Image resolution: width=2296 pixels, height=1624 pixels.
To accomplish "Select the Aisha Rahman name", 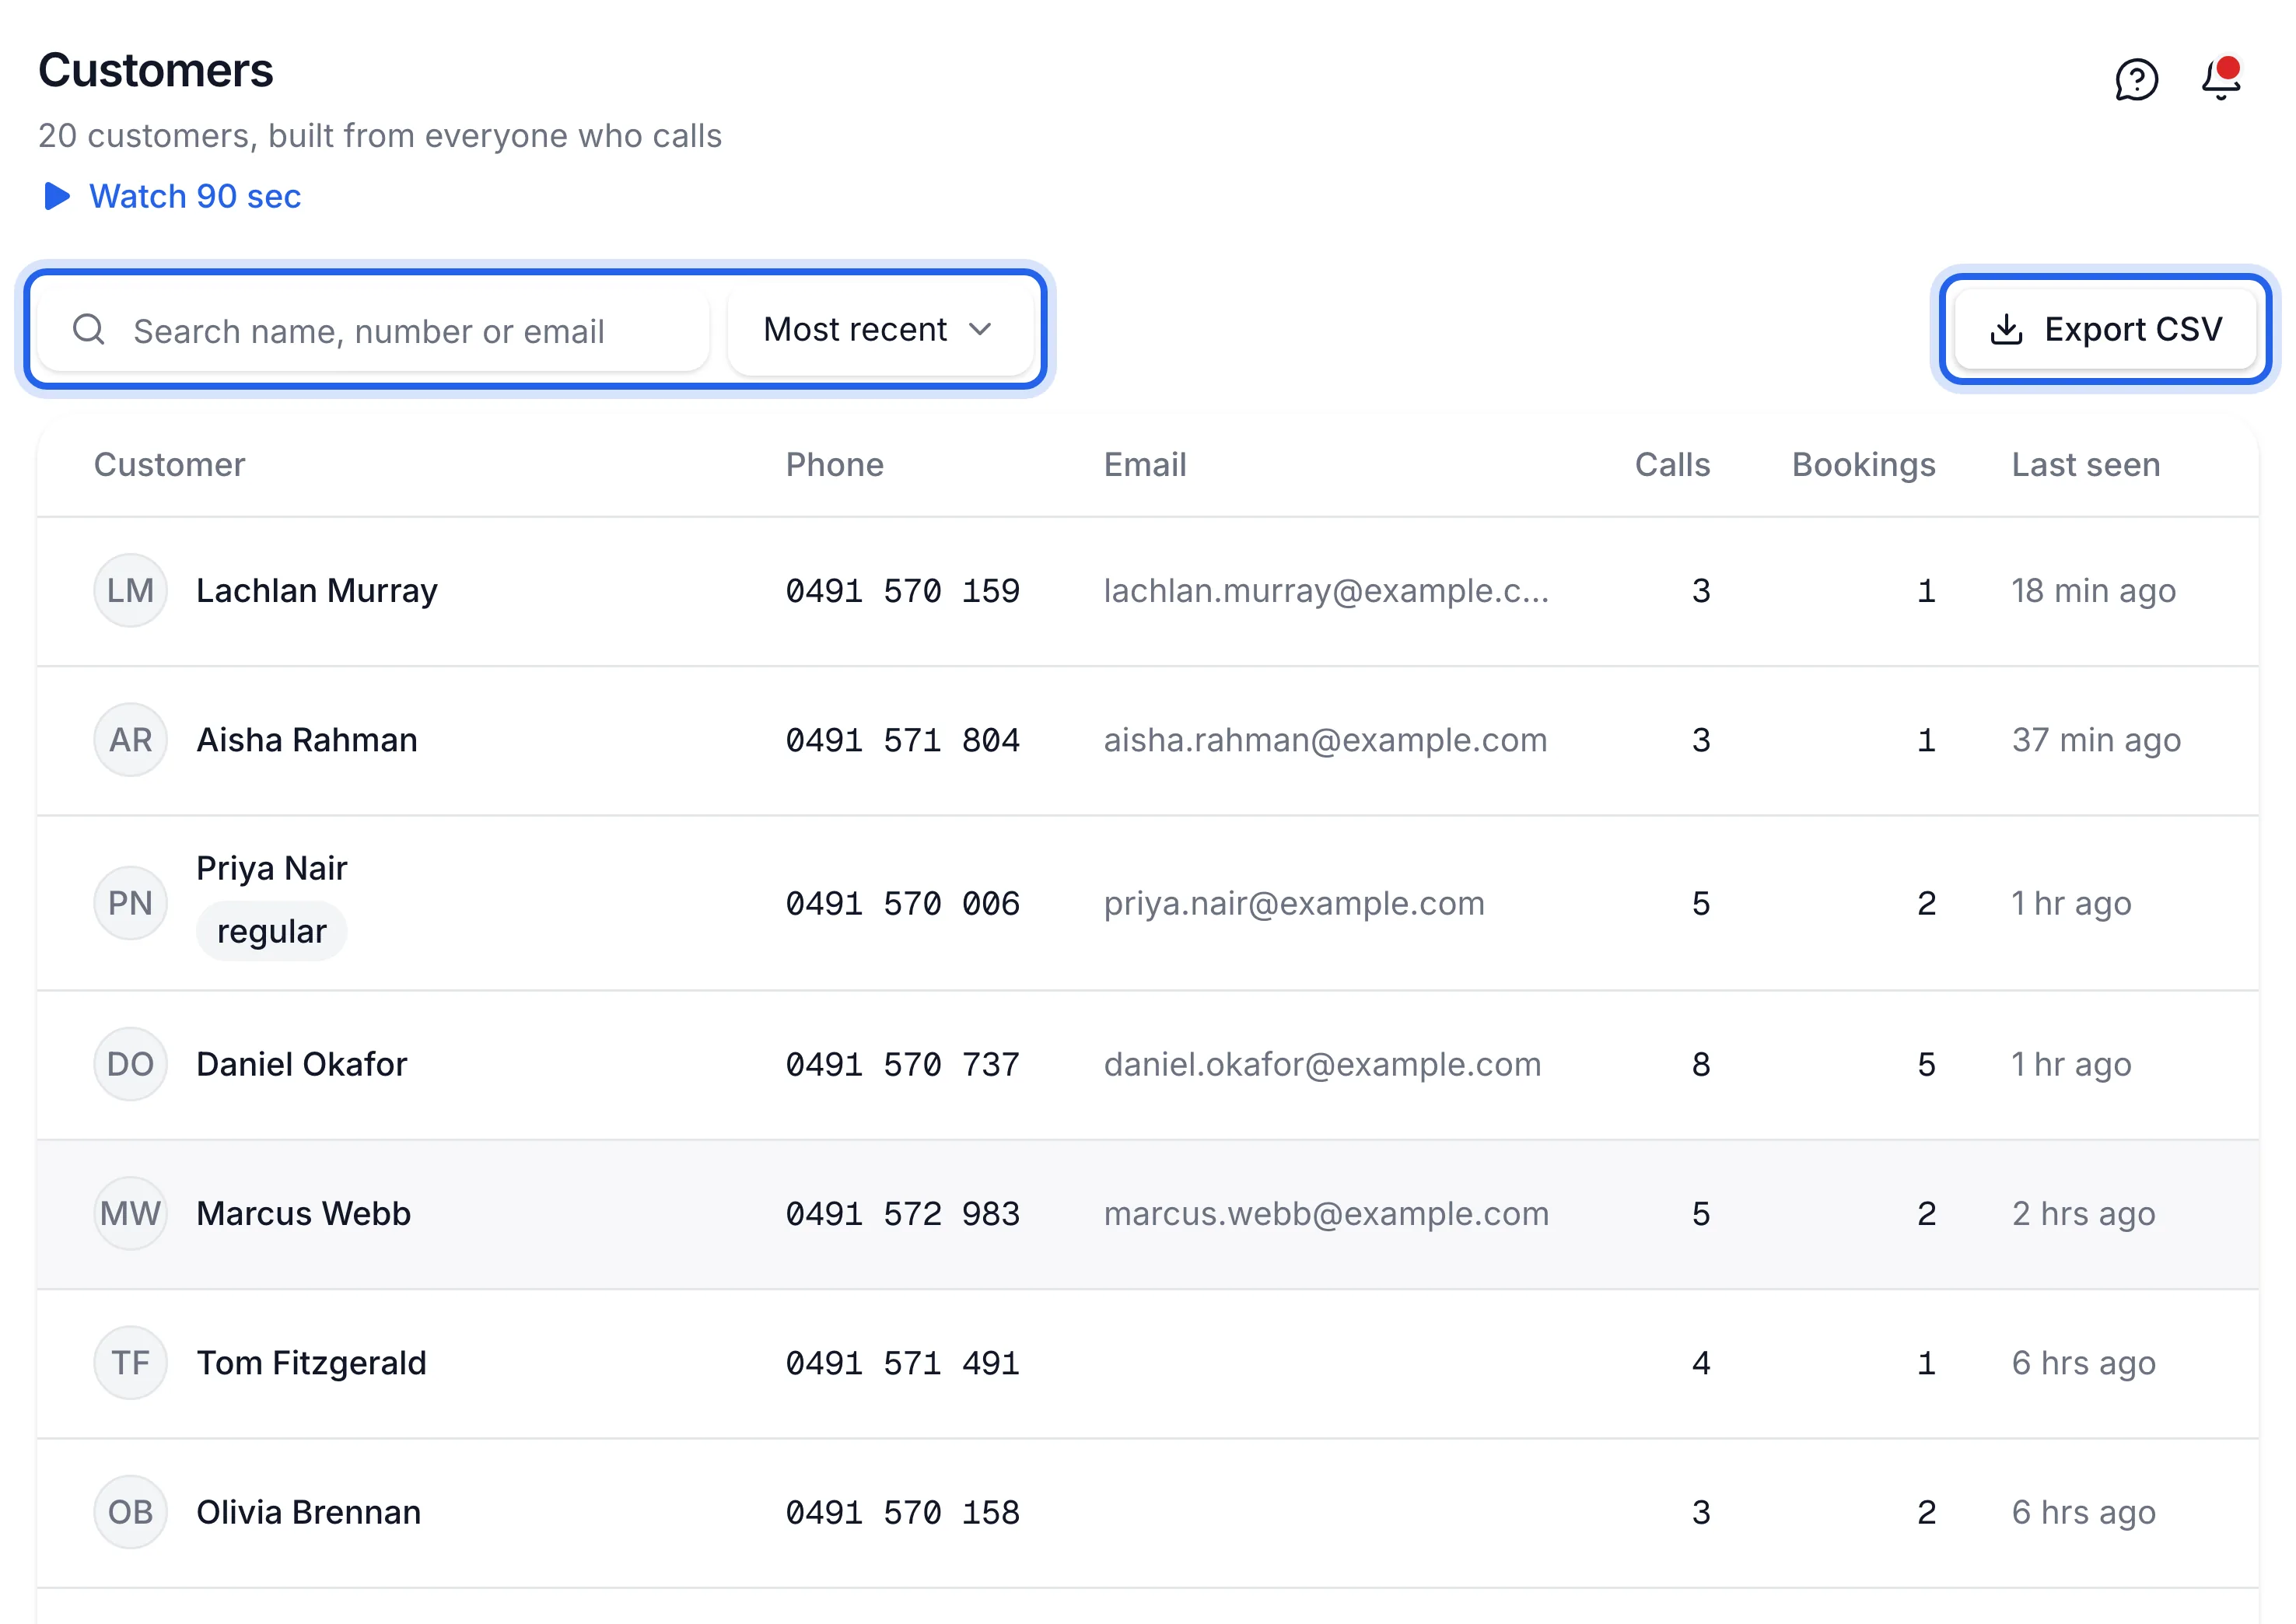I will pyautogui.click(x=307, y=740).
